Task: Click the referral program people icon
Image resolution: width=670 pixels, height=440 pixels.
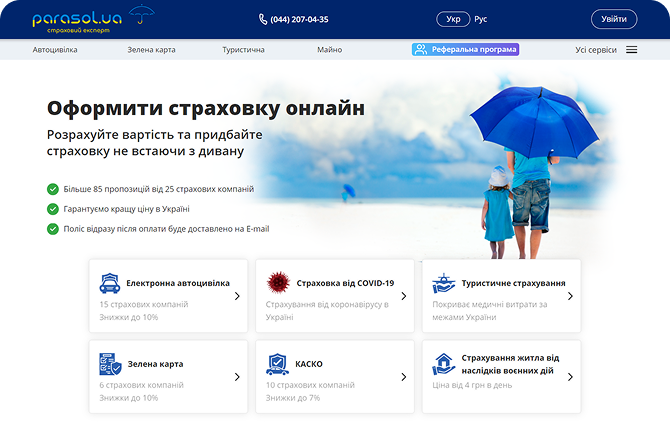Action: 420,50
